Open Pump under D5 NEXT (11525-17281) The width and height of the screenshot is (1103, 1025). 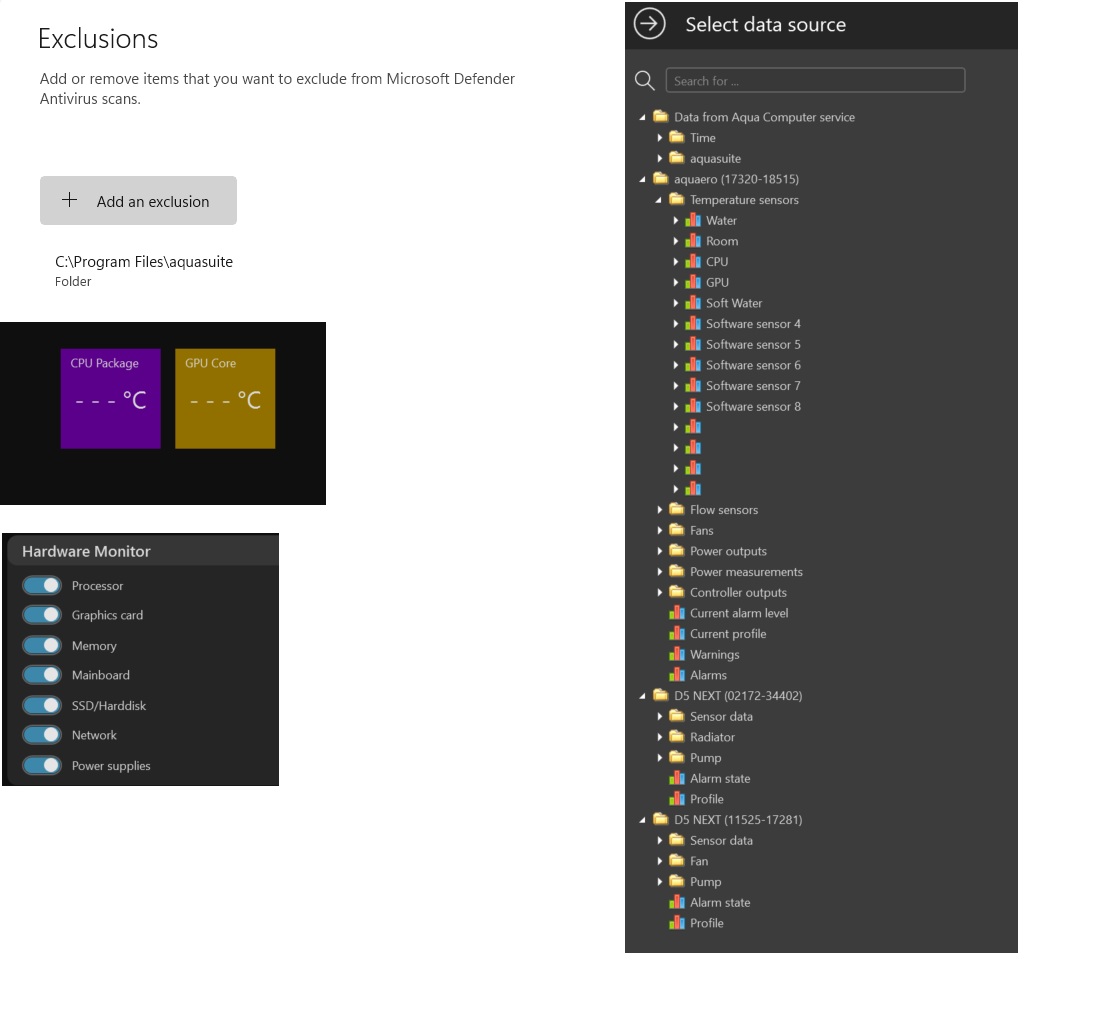pyautogui.click(x=705, y=881)
